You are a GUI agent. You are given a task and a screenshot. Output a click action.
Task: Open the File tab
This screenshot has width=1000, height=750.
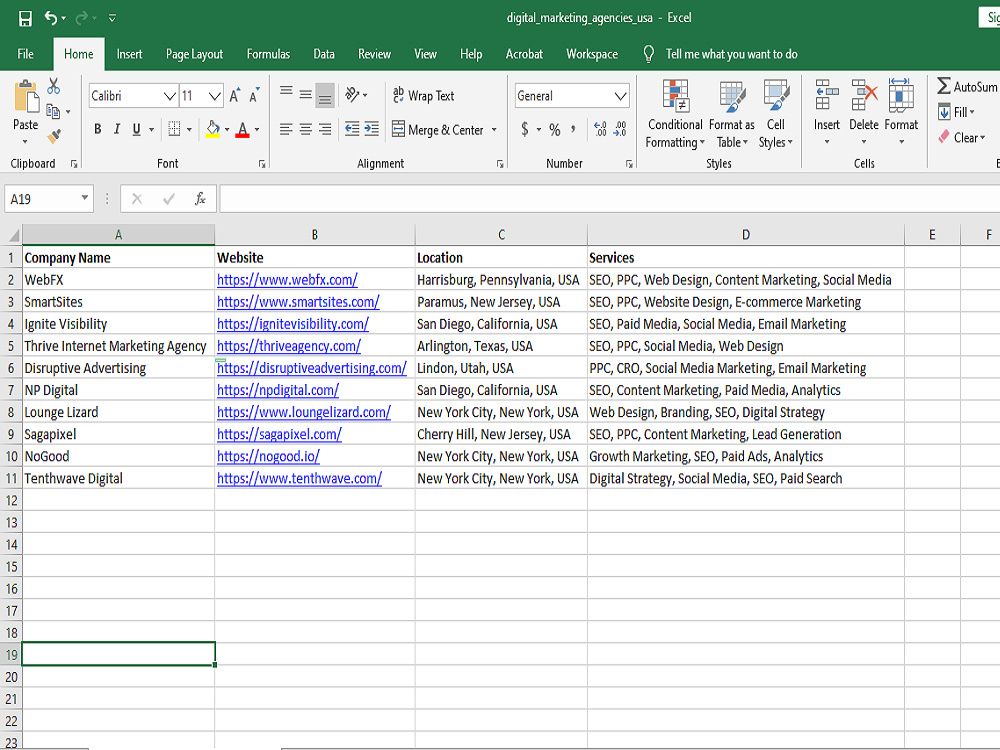(x=26, y=54)
